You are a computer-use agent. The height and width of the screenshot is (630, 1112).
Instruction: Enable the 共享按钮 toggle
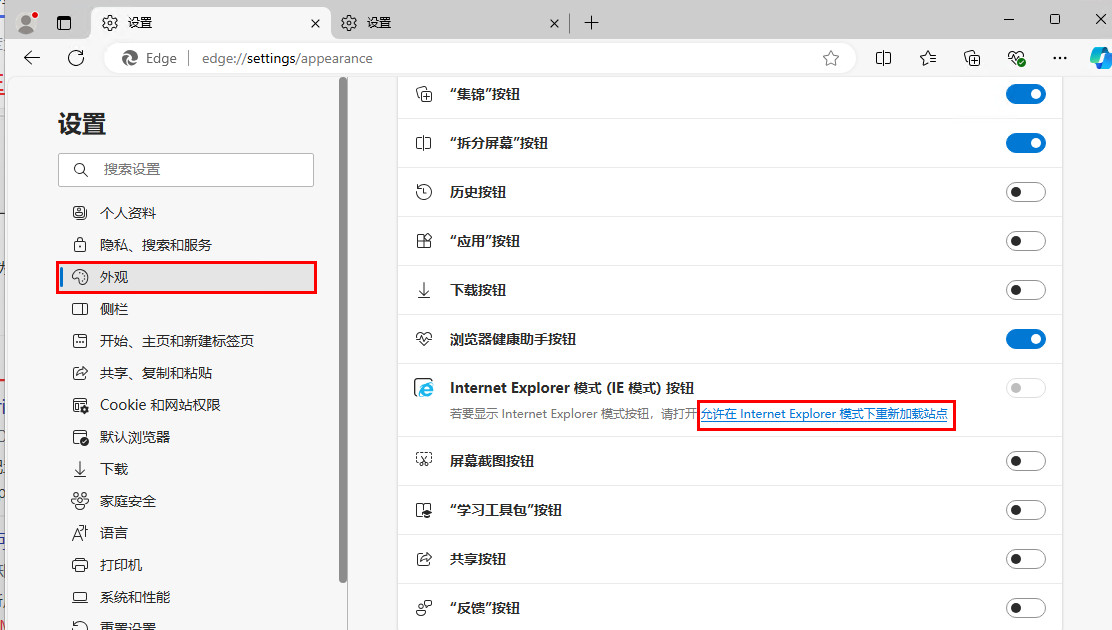[x=1025, y=559]
